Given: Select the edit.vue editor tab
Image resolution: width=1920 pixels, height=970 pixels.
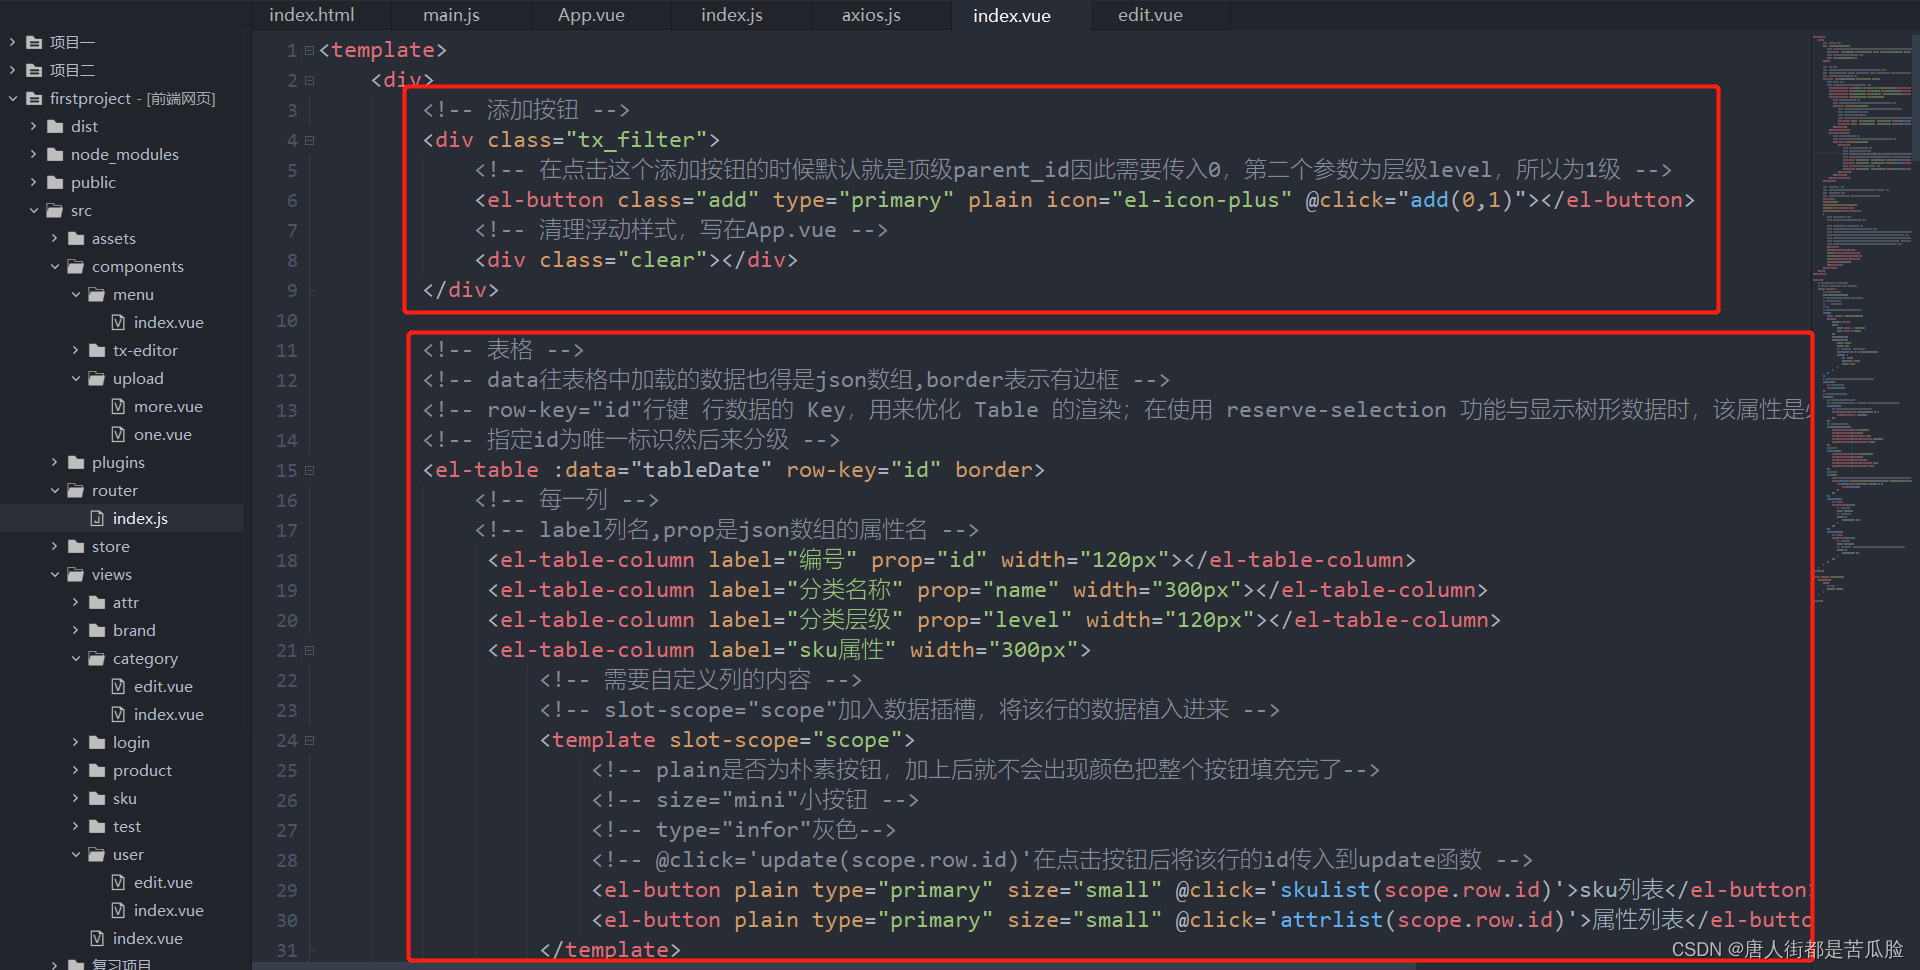Looking at the screenshot, I should [x=1150, y=15].
